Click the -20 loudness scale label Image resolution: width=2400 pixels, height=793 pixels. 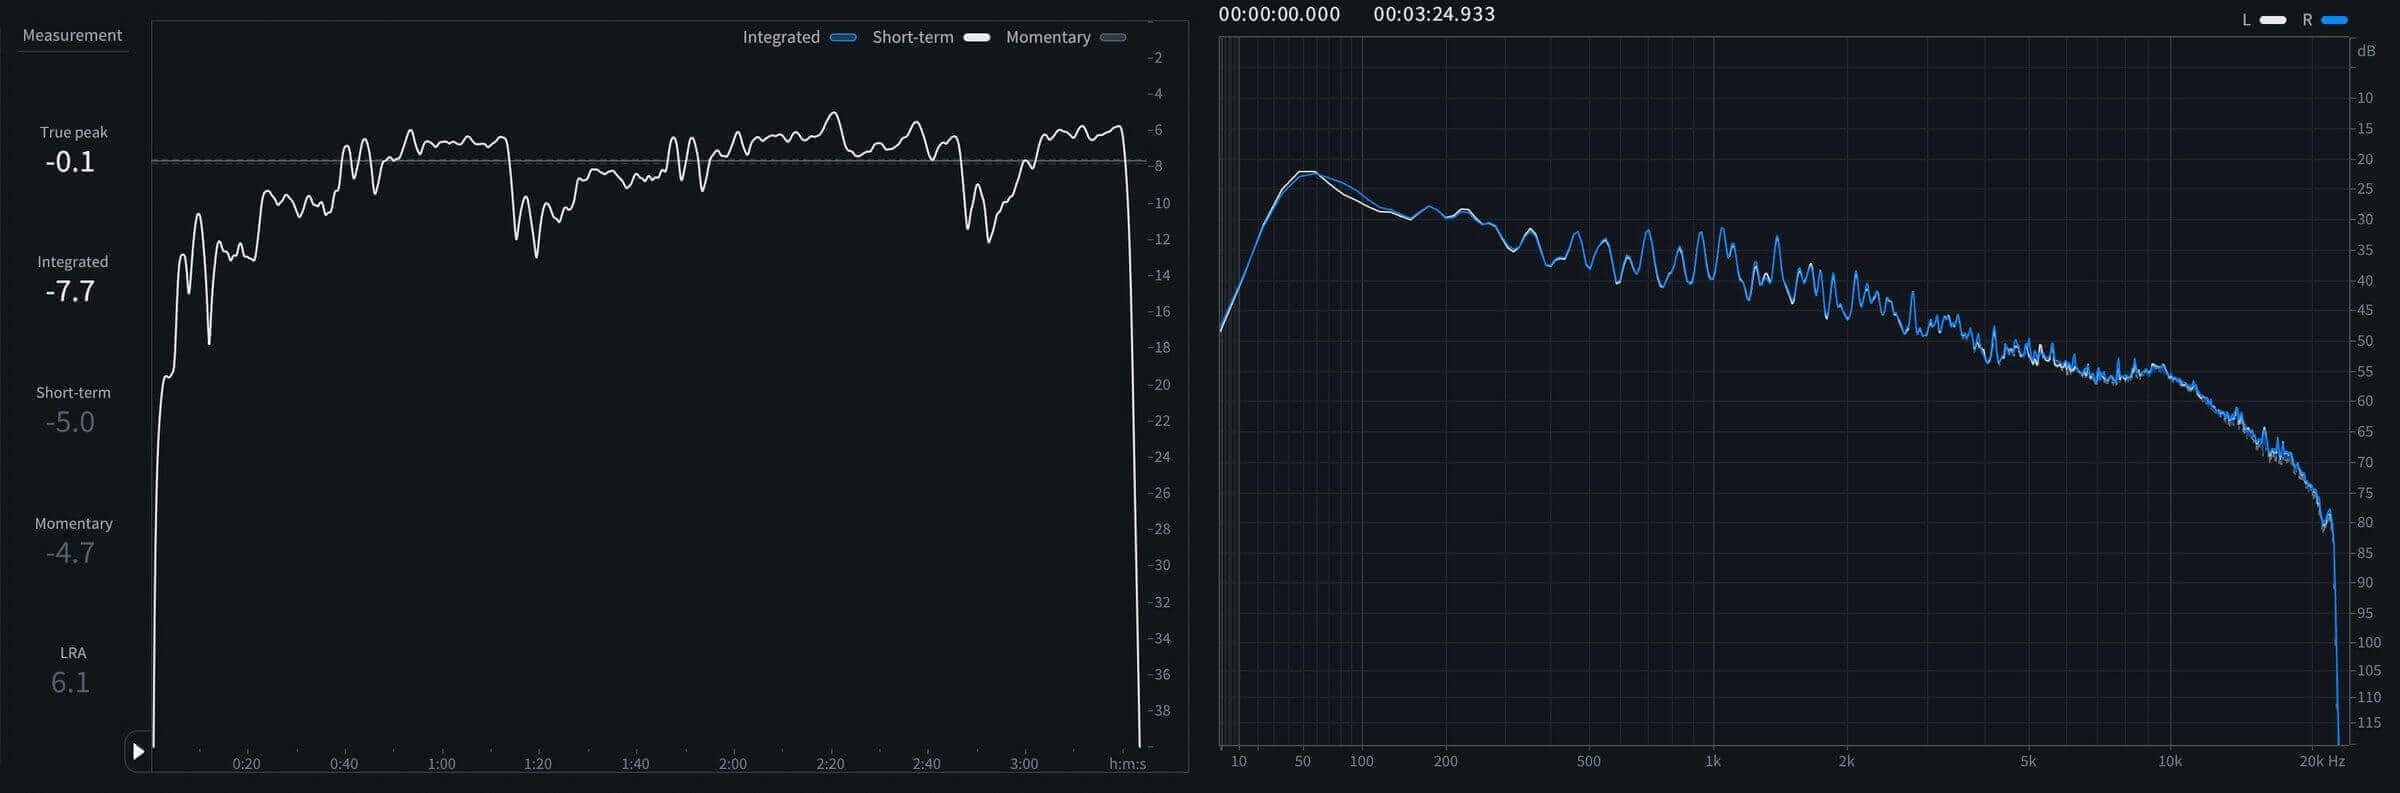point(1160,385)
